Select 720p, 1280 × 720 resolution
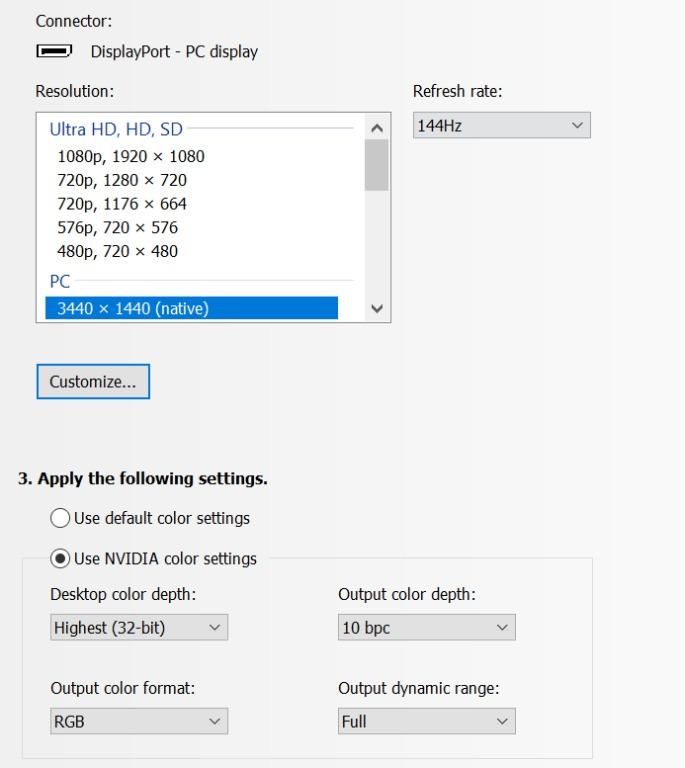 pyautogui.click(x=122, y=180)
